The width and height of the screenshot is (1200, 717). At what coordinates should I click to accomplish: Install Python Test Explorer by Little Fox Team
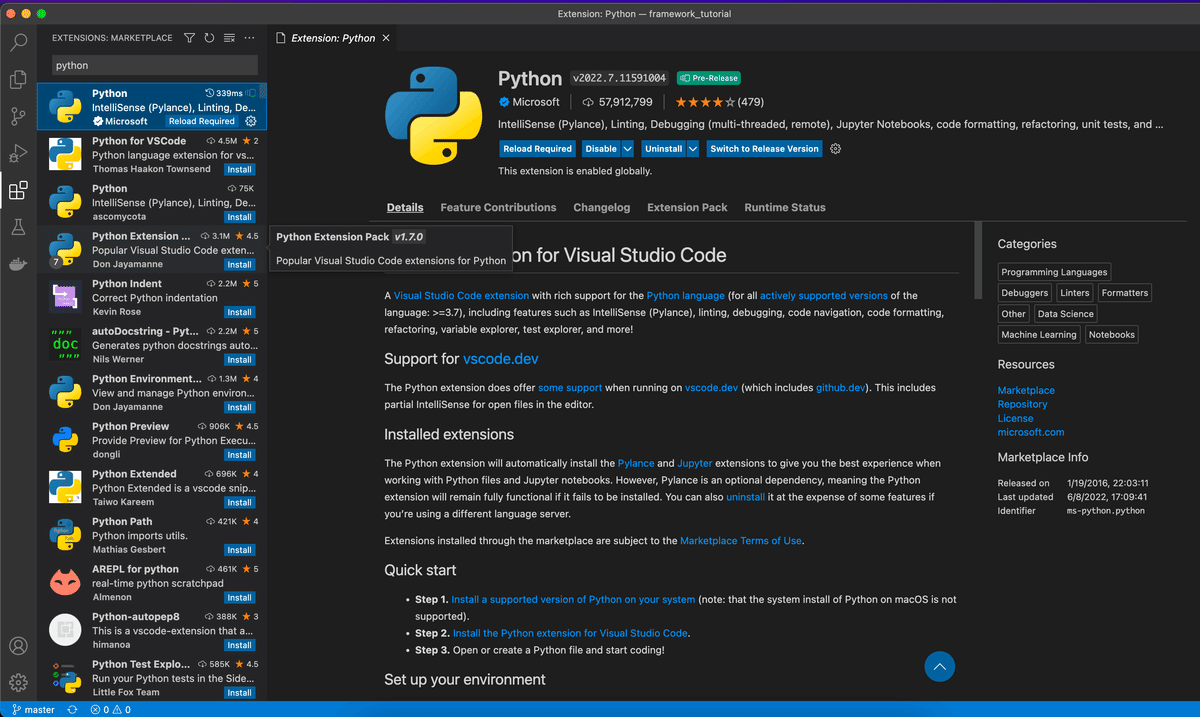[239, 693]
